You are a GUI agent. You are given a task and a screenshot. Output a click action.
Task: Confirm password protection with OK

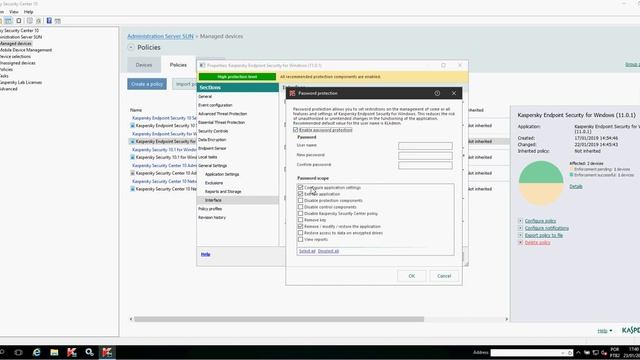coord(411,276)
